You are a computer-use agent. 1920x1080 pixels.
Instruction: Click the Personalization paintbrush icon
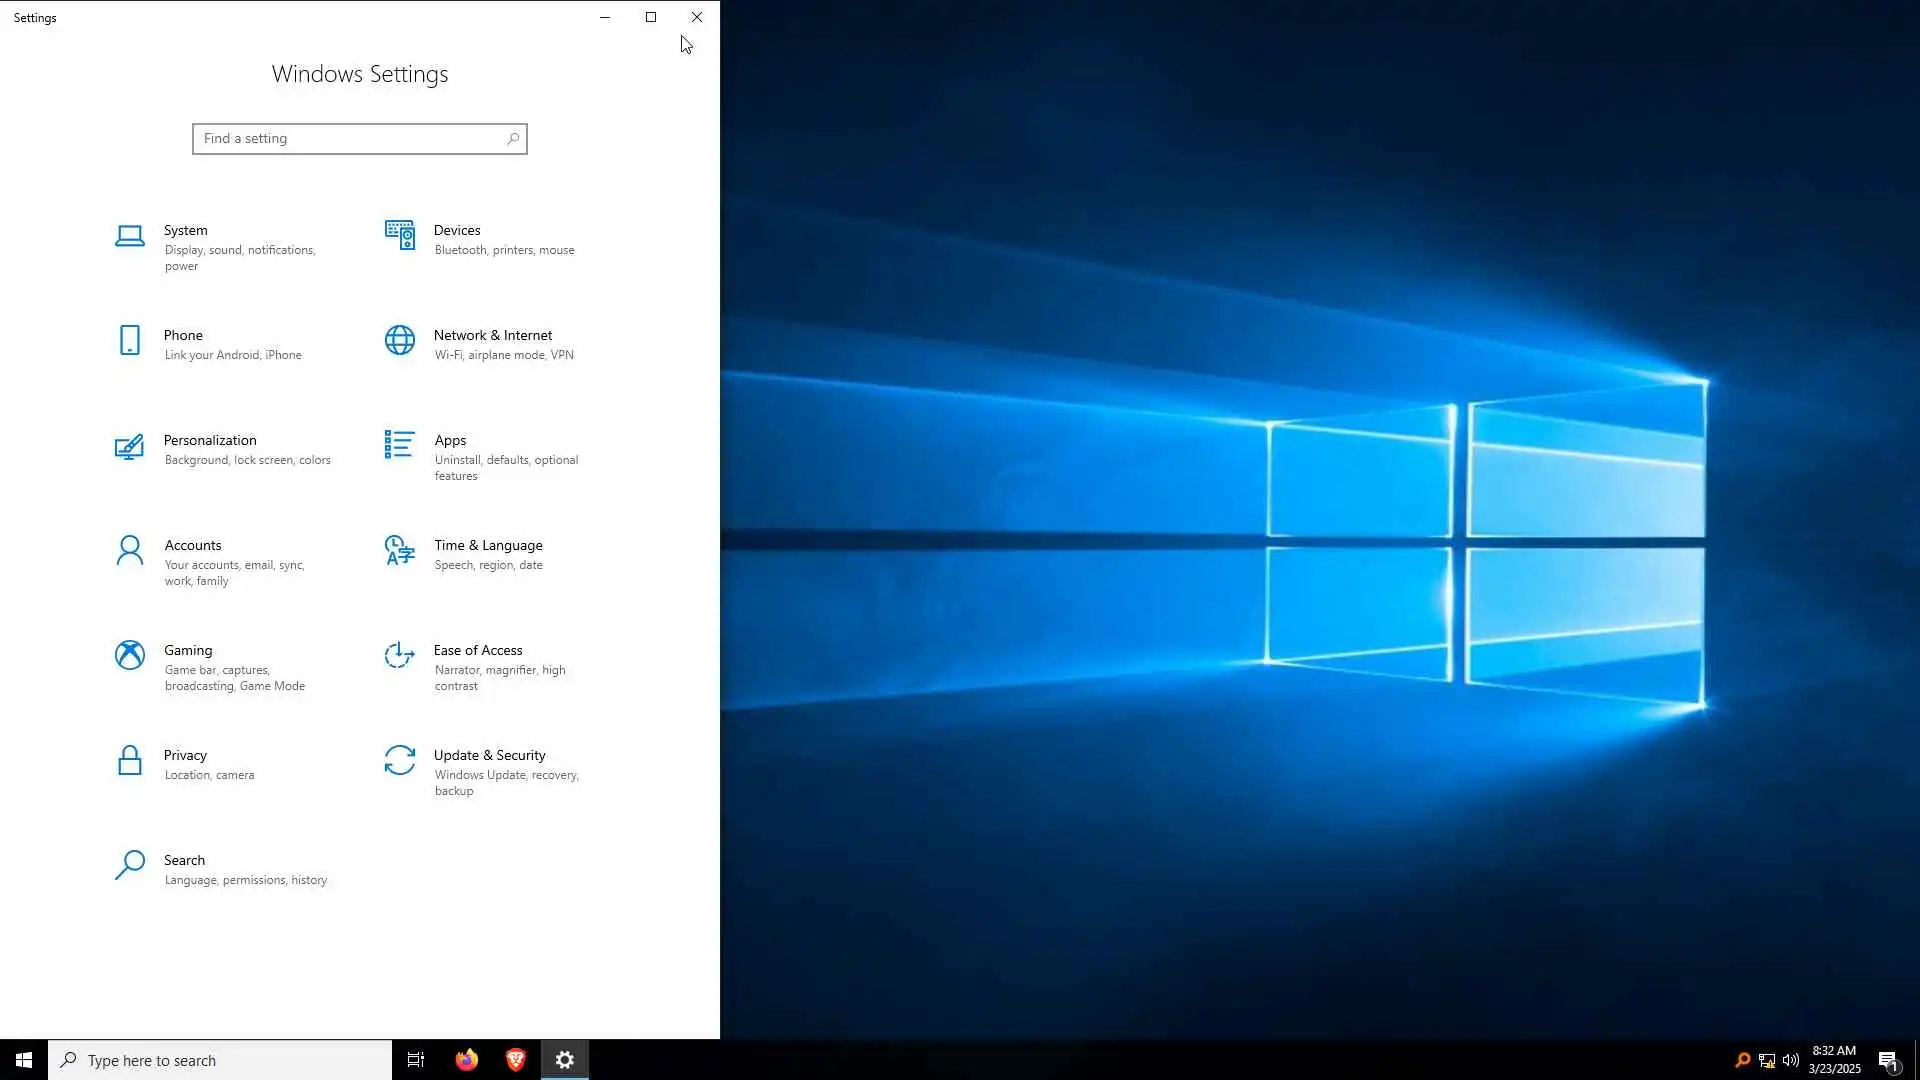click(129, 446)
